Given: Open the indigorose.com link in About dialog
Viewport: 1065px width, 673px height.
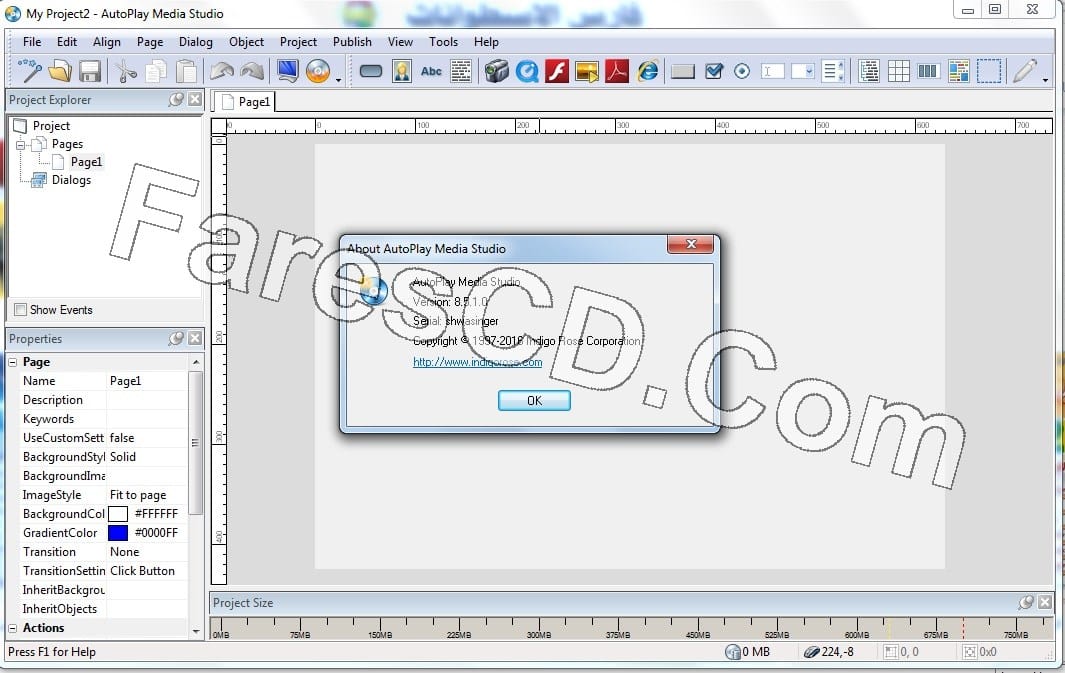Looking at the screenshot, I should coord(477,362).
